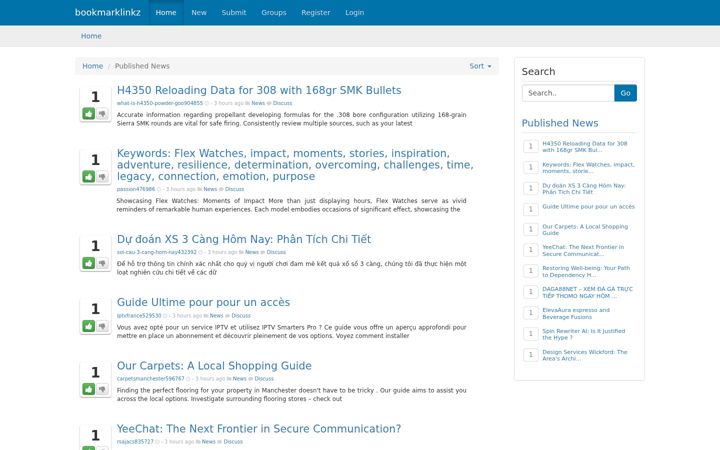Open author soi-cau-3-cang-hom-nay432392 profile
Image resolution: width=720 pixels, height=450 pixels.
click(x=157, y=252)
